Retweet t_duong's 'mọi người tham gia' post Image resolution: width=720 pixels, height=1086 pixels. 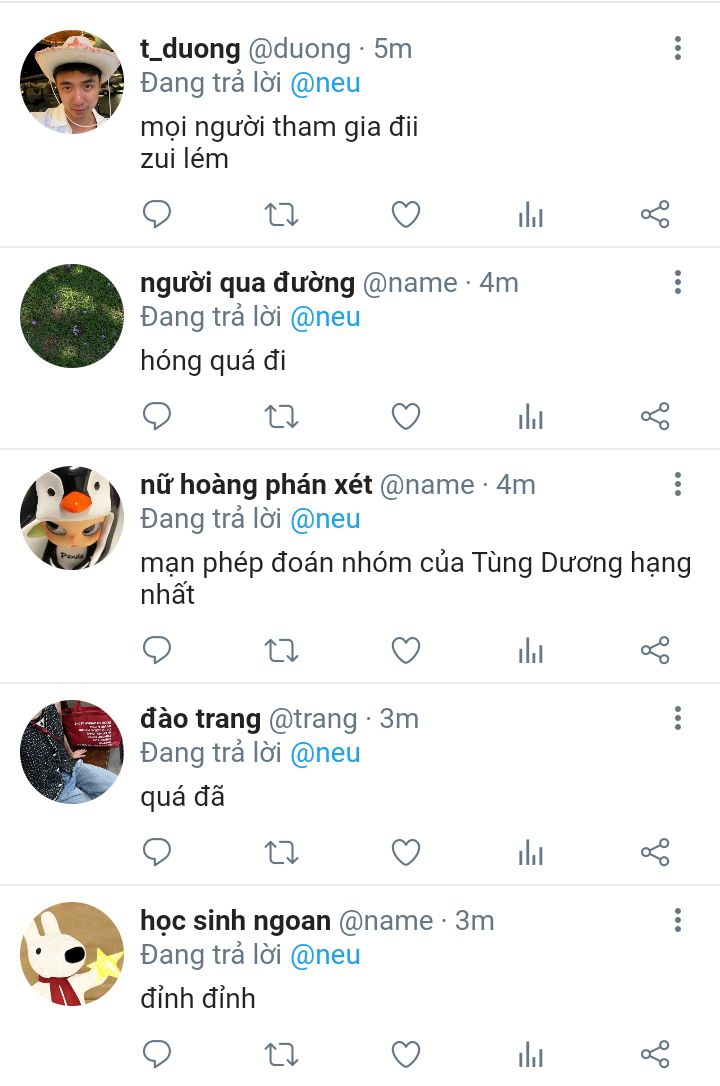281,215
